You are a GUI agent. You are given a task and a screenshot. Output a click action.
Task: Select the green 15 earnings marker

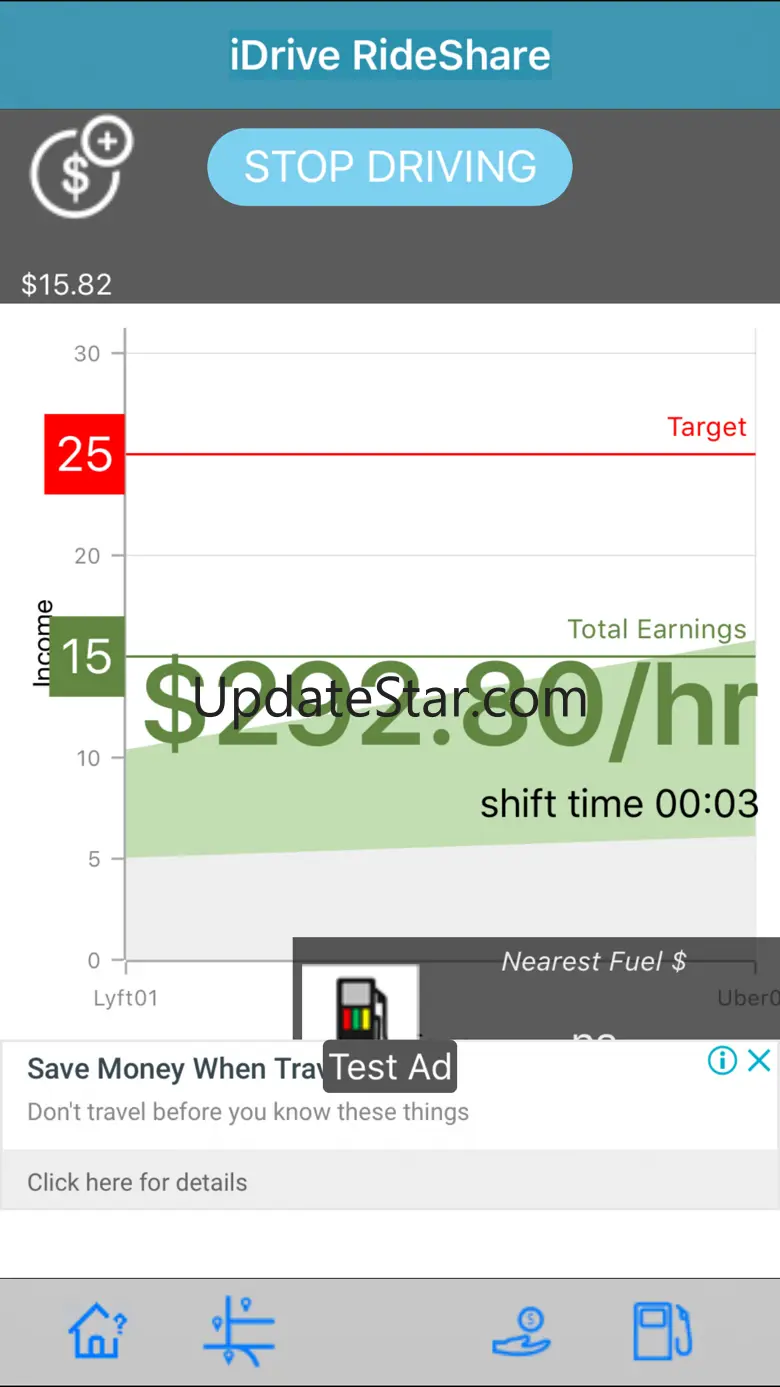point(86,656)
